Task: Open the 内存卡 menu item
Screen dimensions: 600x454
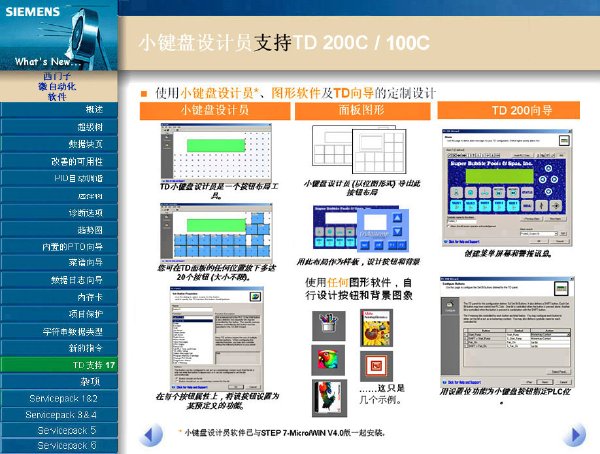Action: pos(59,297)
